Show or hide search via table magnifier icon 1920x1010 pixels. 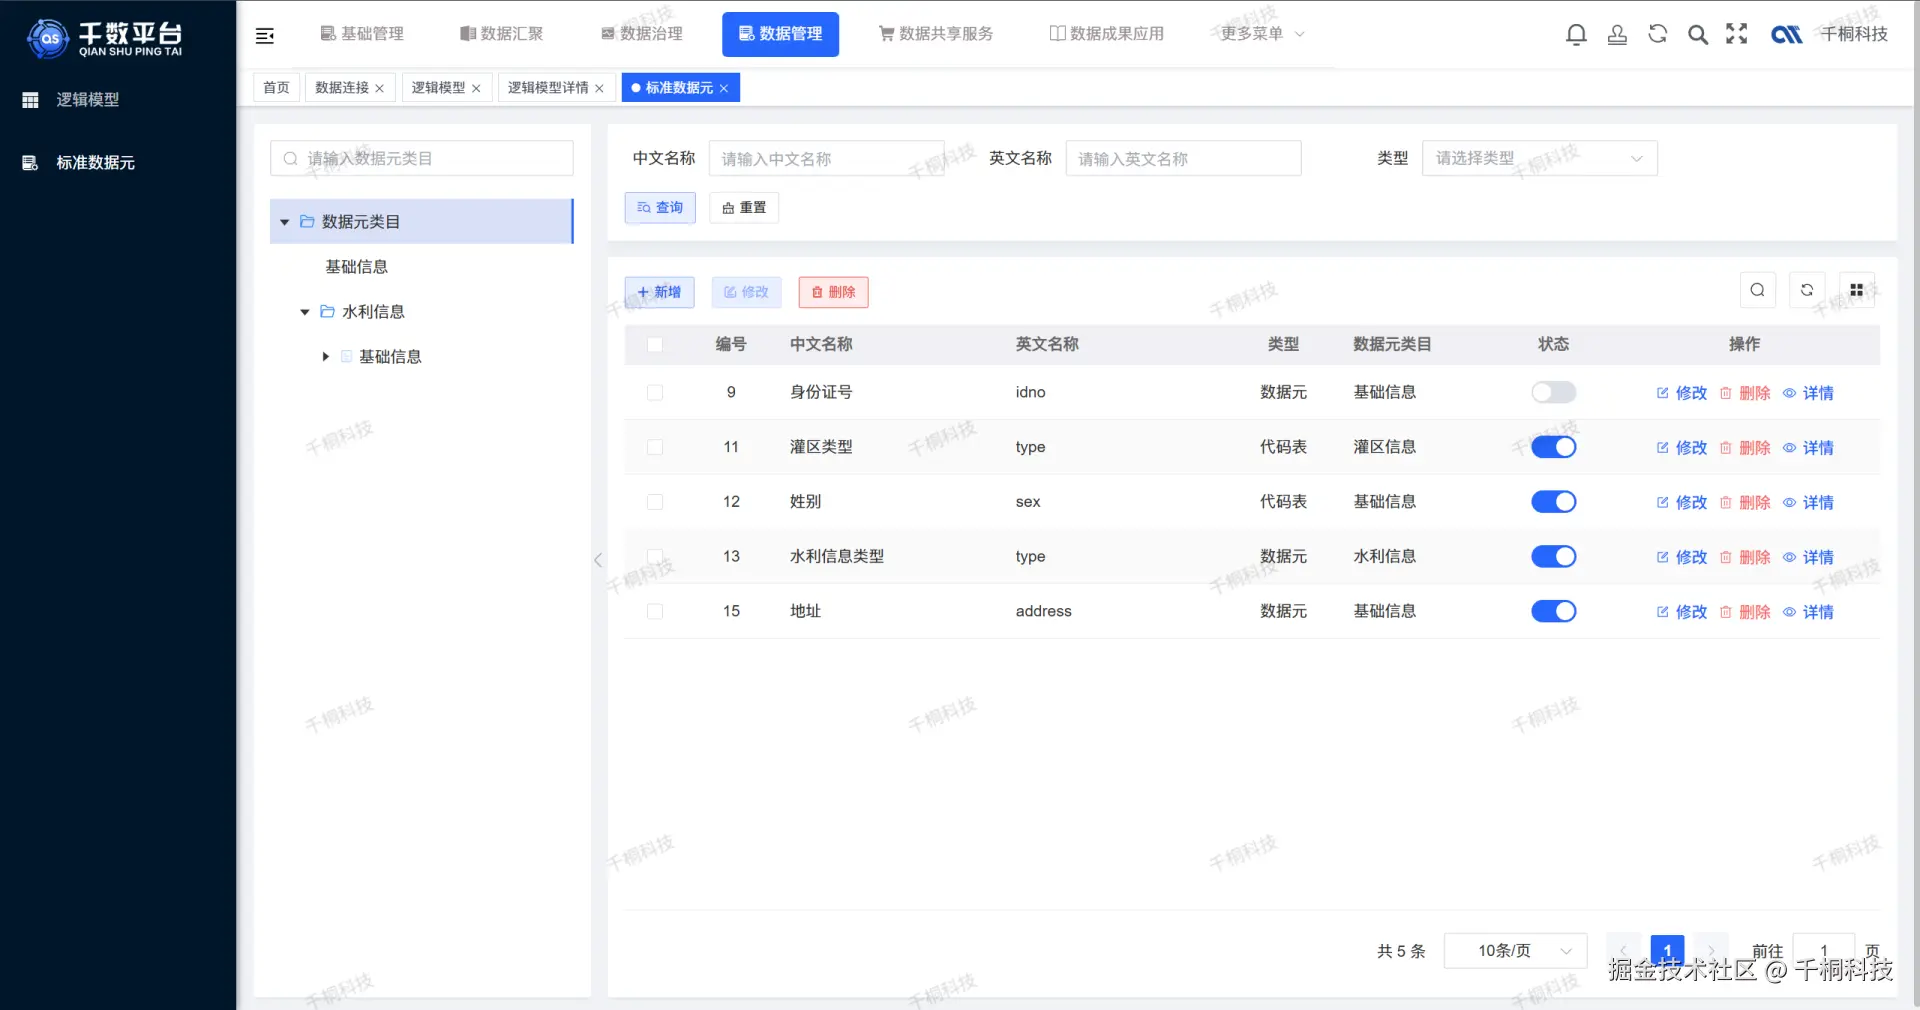pos(1757,290)
